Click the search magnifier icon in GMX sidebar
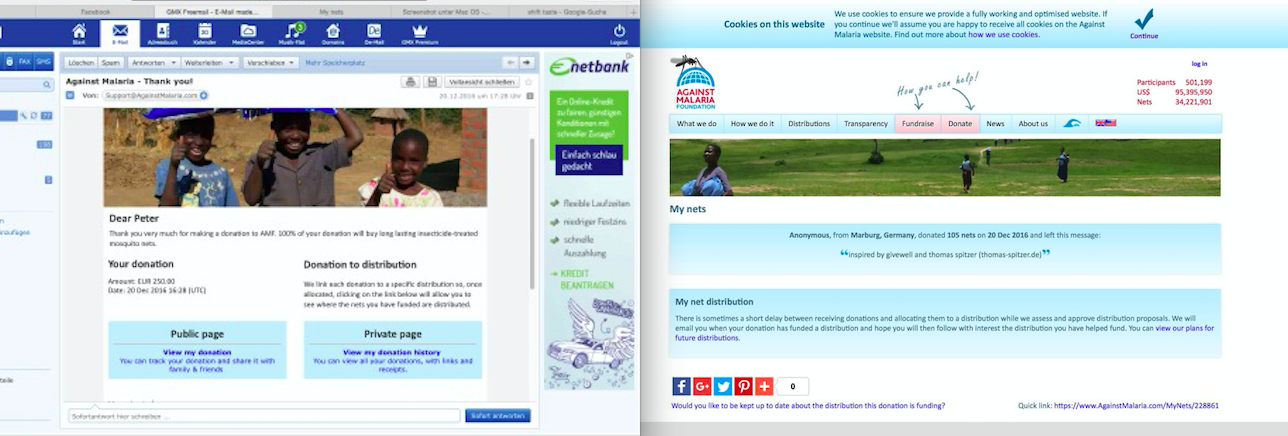The width and height of the screenshot is (1288, 436). [47, 86]
